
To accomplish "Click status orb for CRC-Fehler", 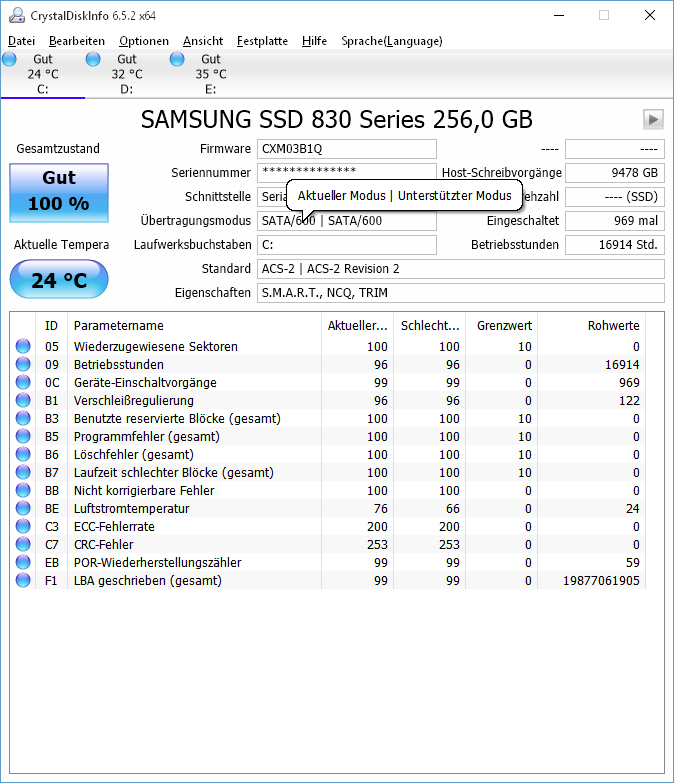I will (23, 544).
